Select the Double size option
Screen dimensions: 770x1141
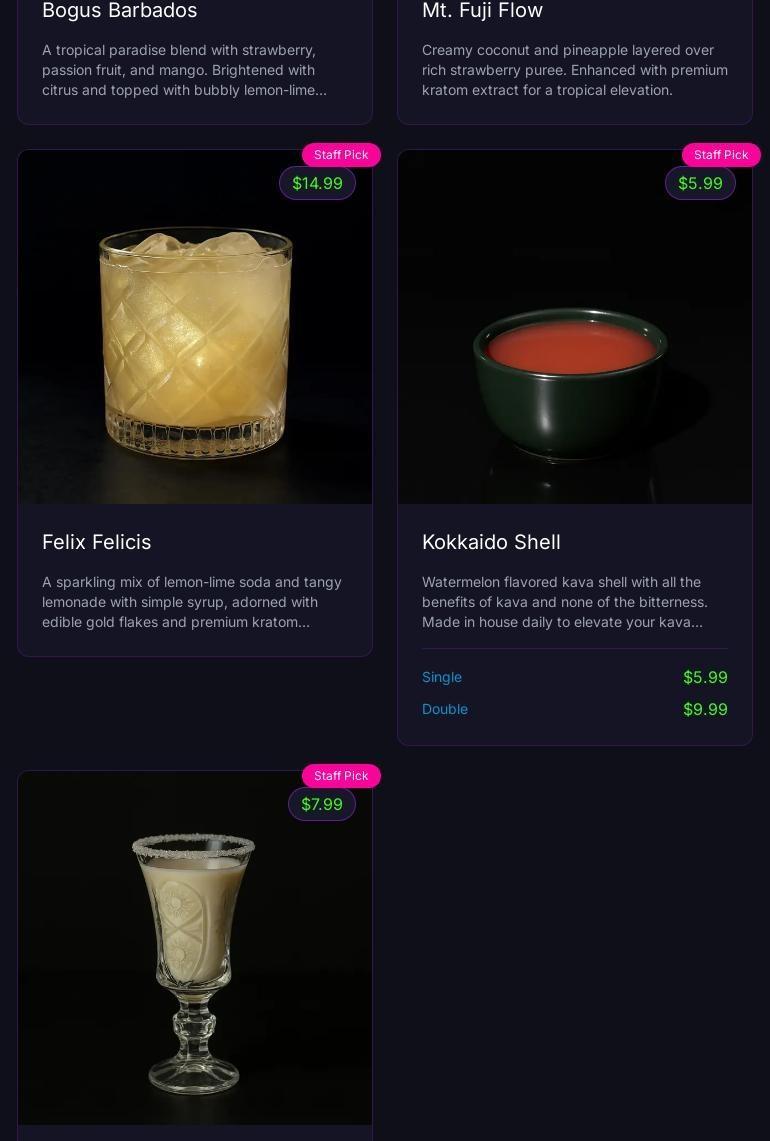point(445,709)
